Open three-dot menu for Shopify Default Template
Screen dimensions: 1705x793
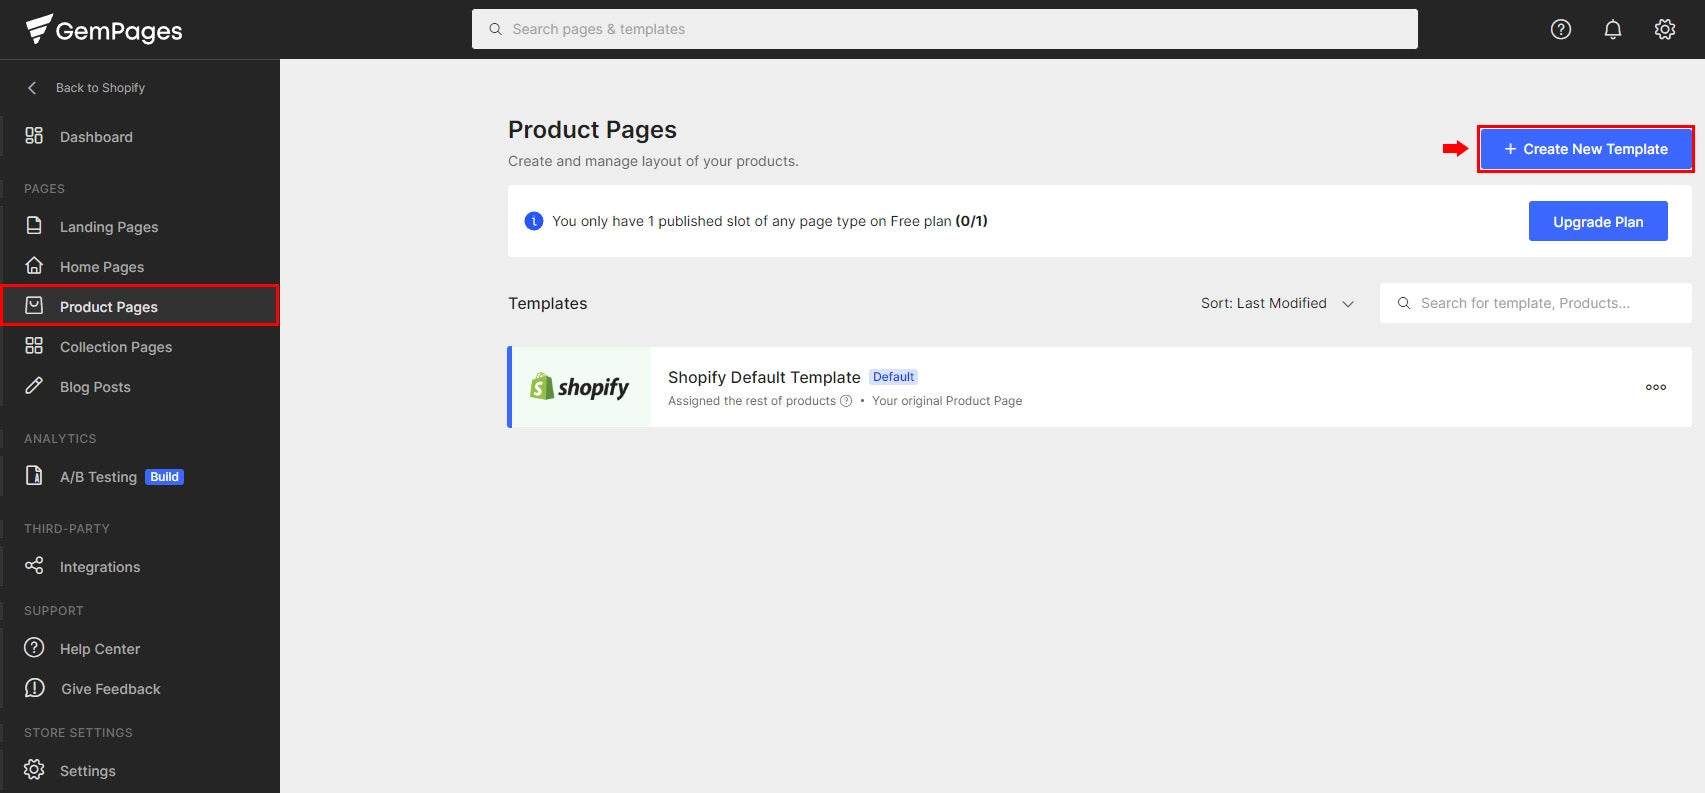[x=1656, y=387]
